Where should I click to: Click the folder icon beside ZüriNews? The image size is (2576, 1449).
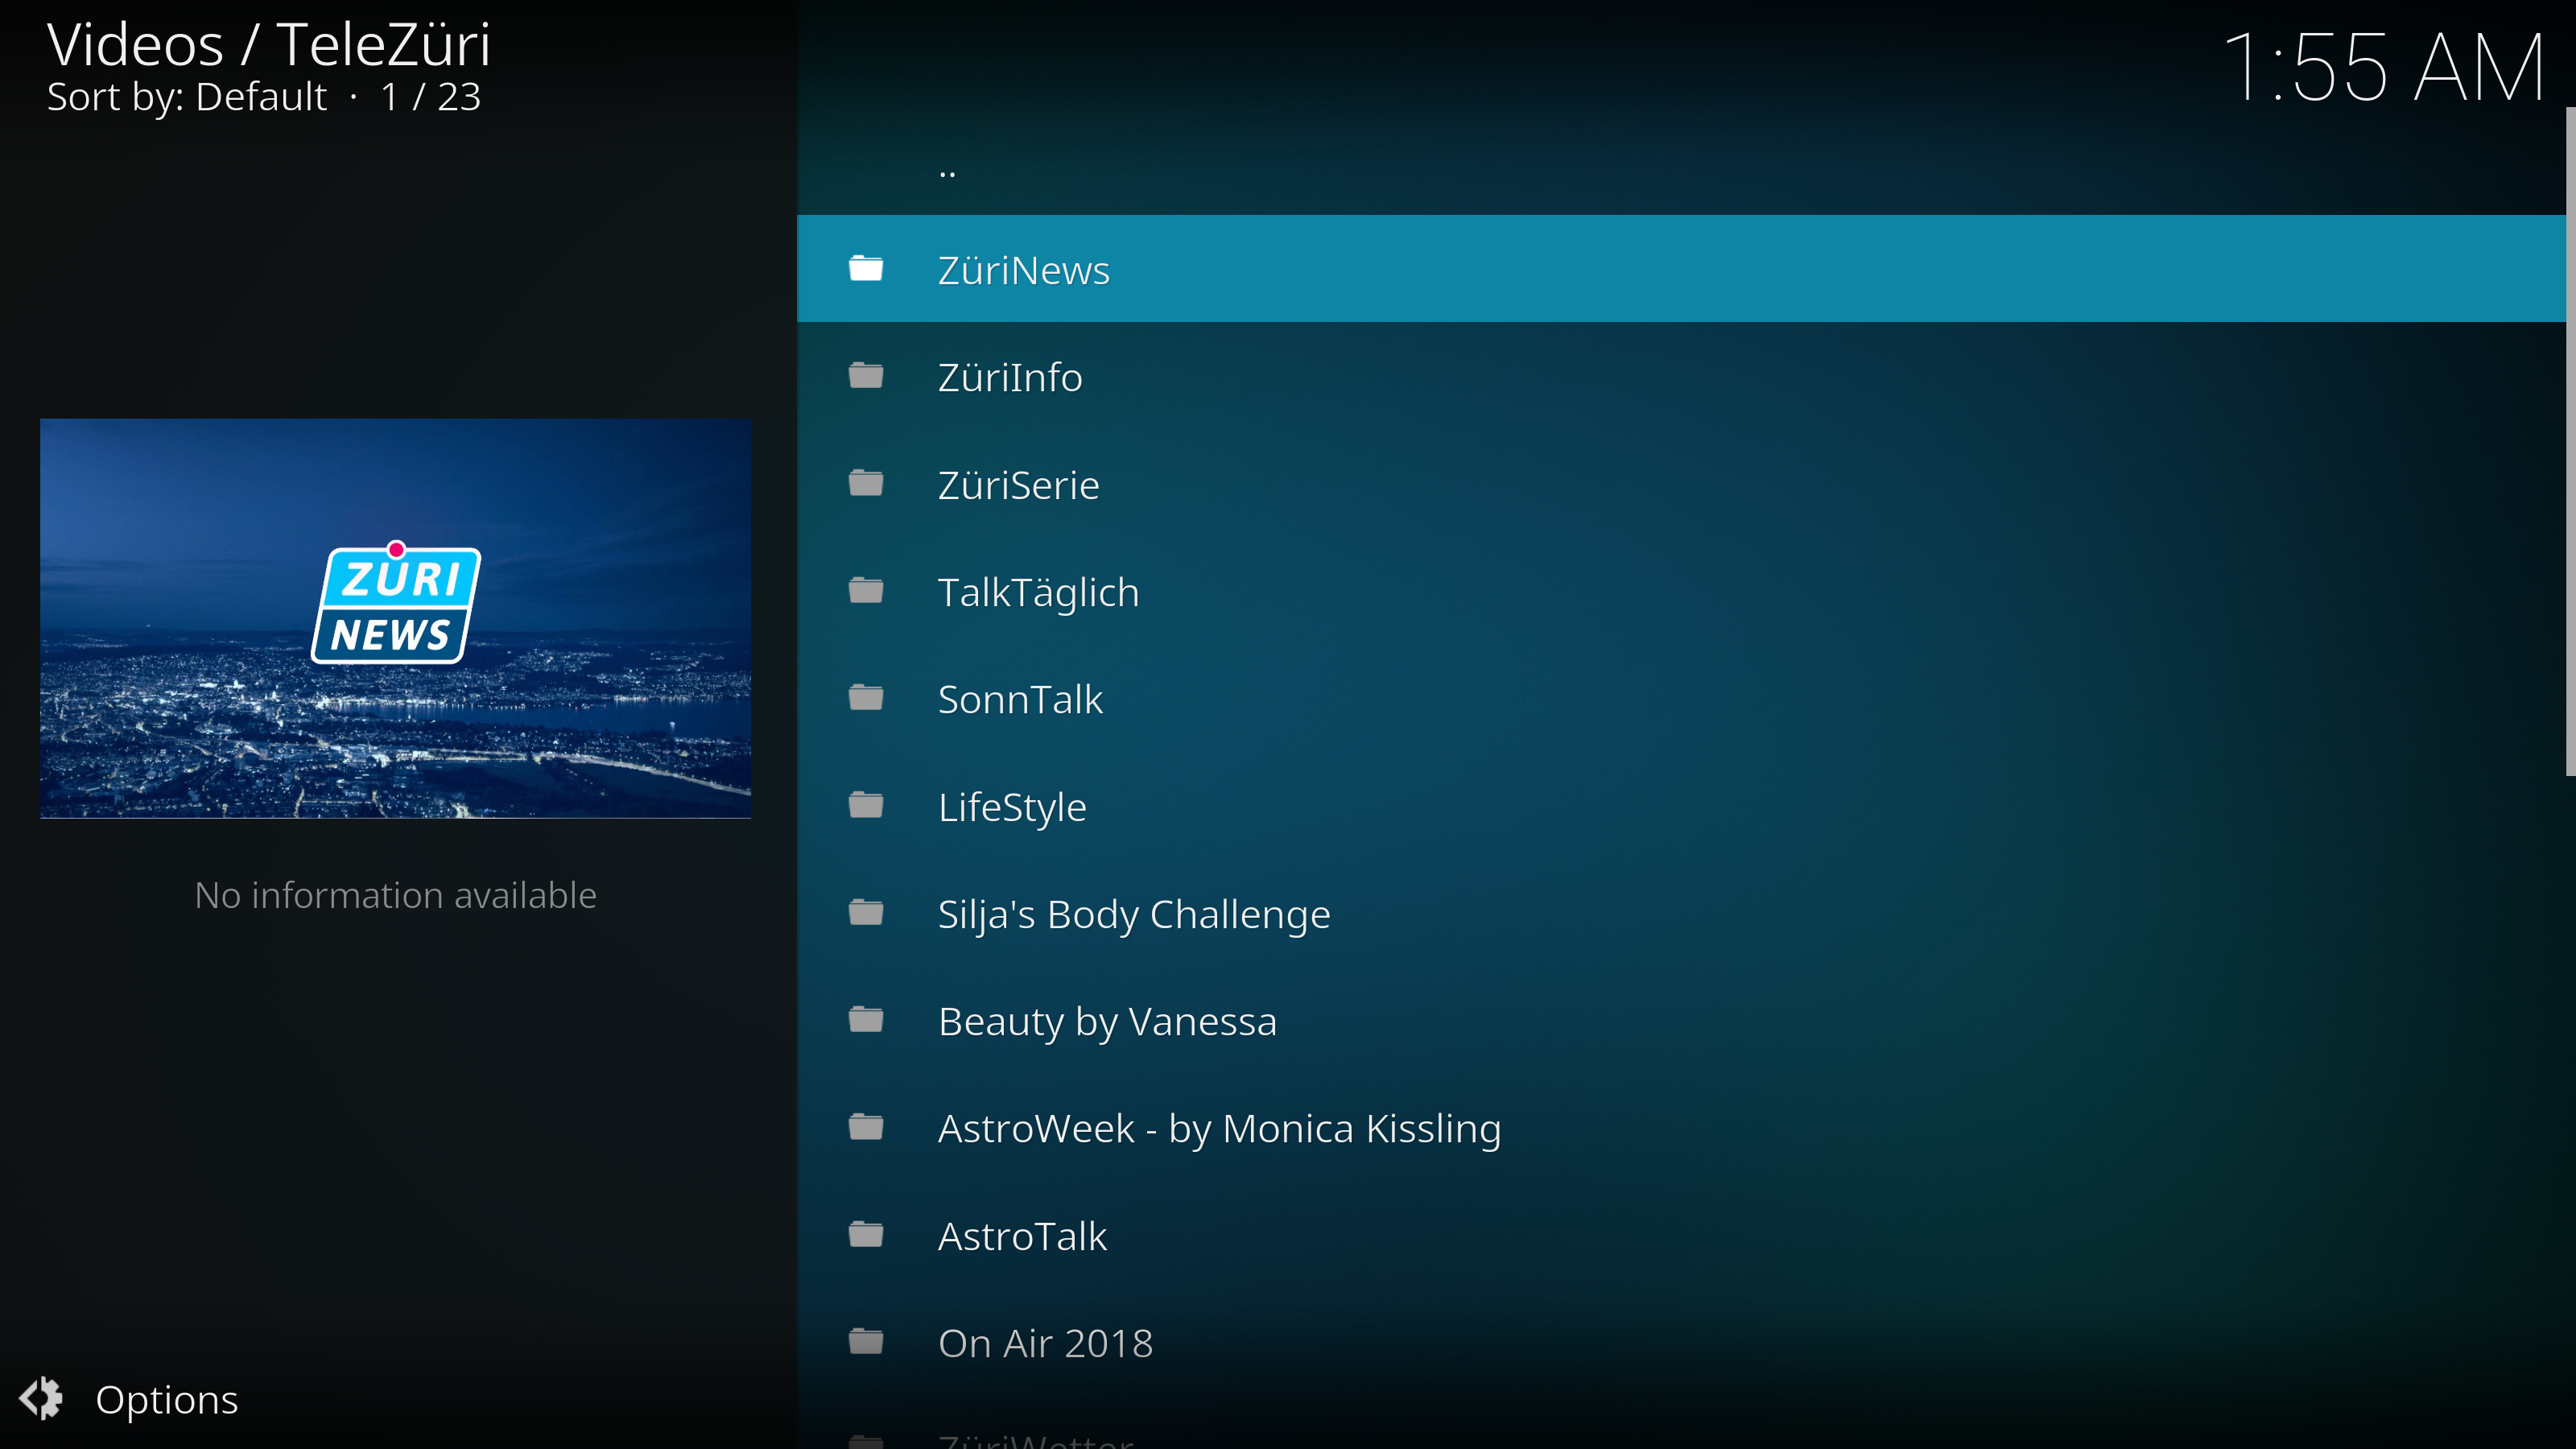pyautogui.click(x=866, y=269)
